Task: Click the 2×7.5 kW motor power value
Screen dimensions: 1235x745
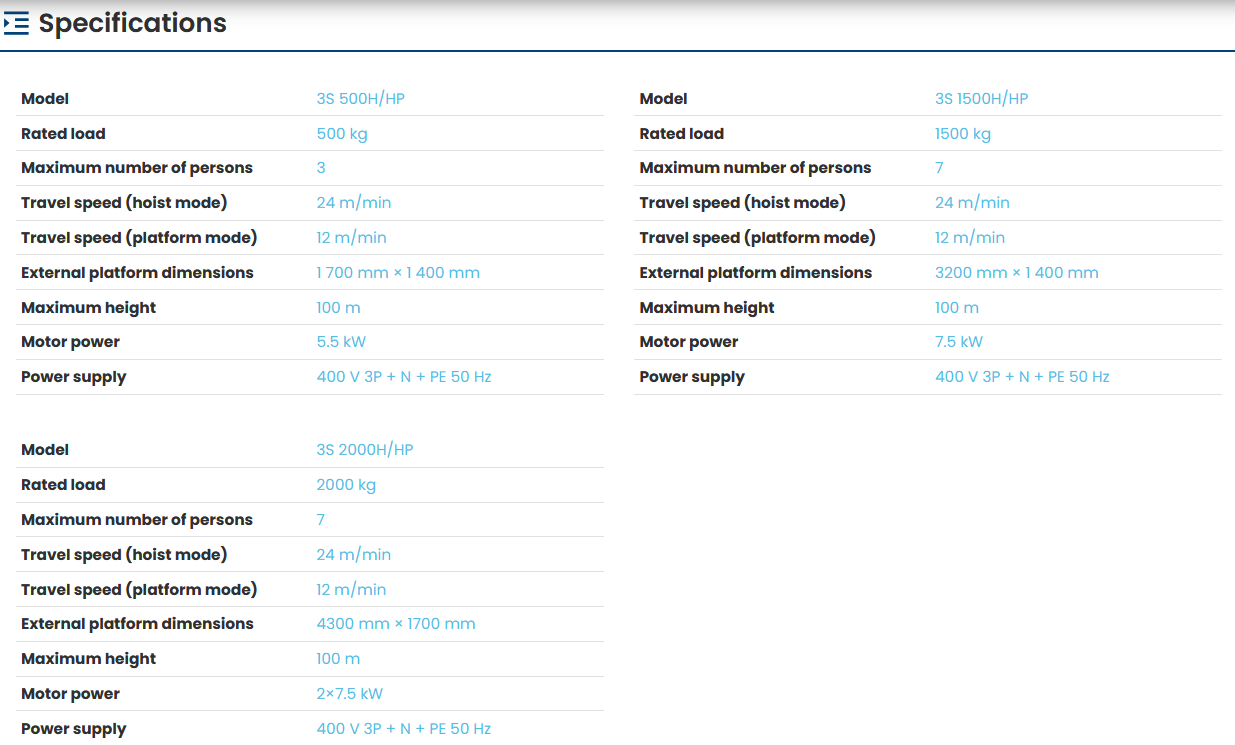Action: 350,694
